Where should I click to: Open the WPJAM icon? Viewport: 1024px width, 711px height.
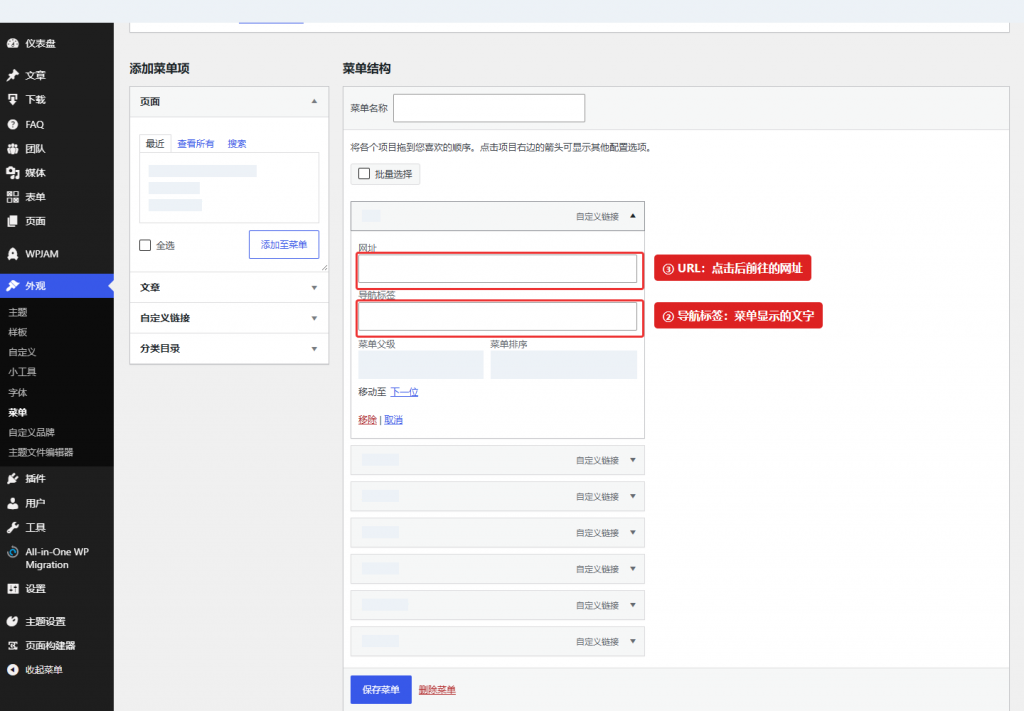click(12, 253)
